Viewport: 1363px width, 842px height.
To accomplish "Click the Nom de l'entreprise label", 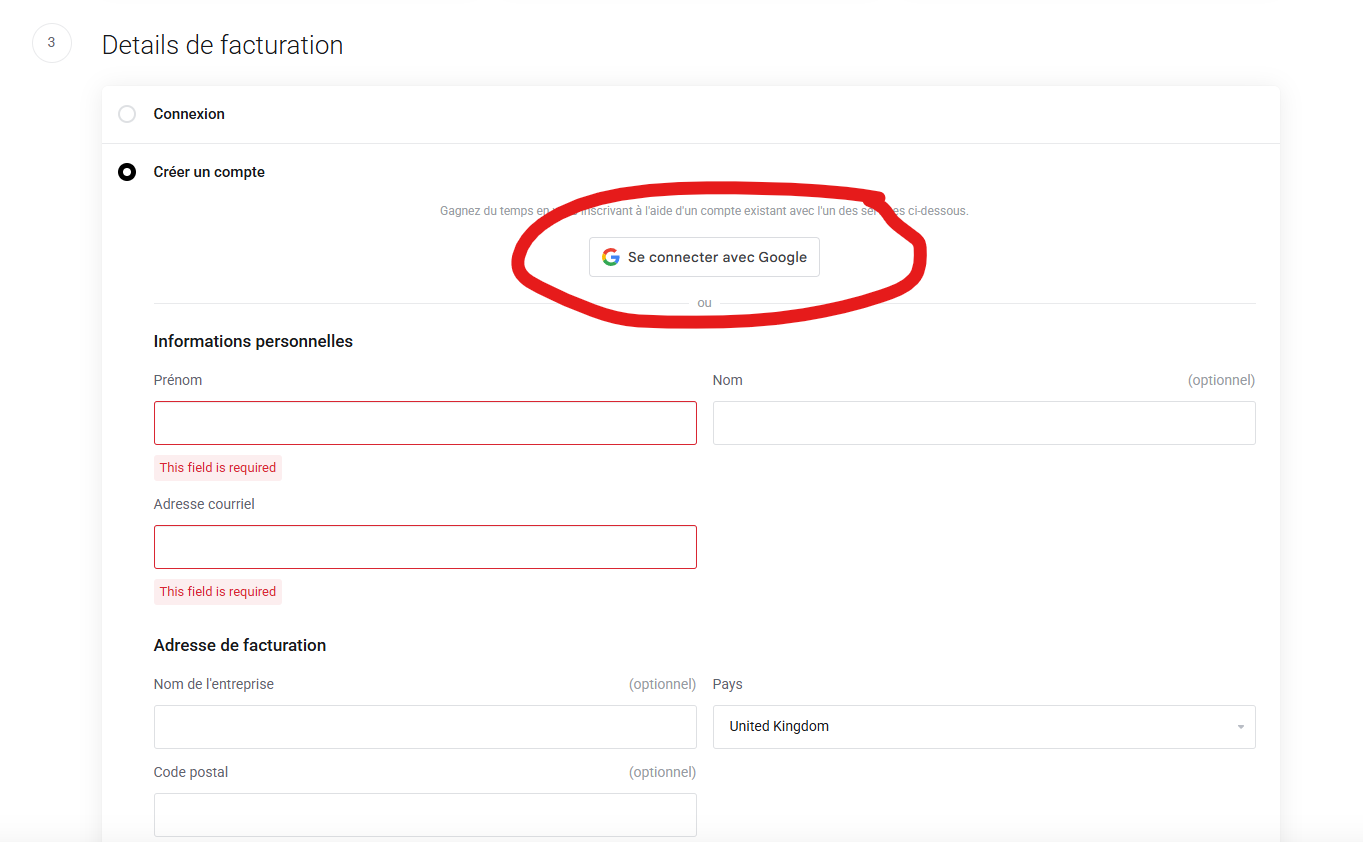I will 214,684.
